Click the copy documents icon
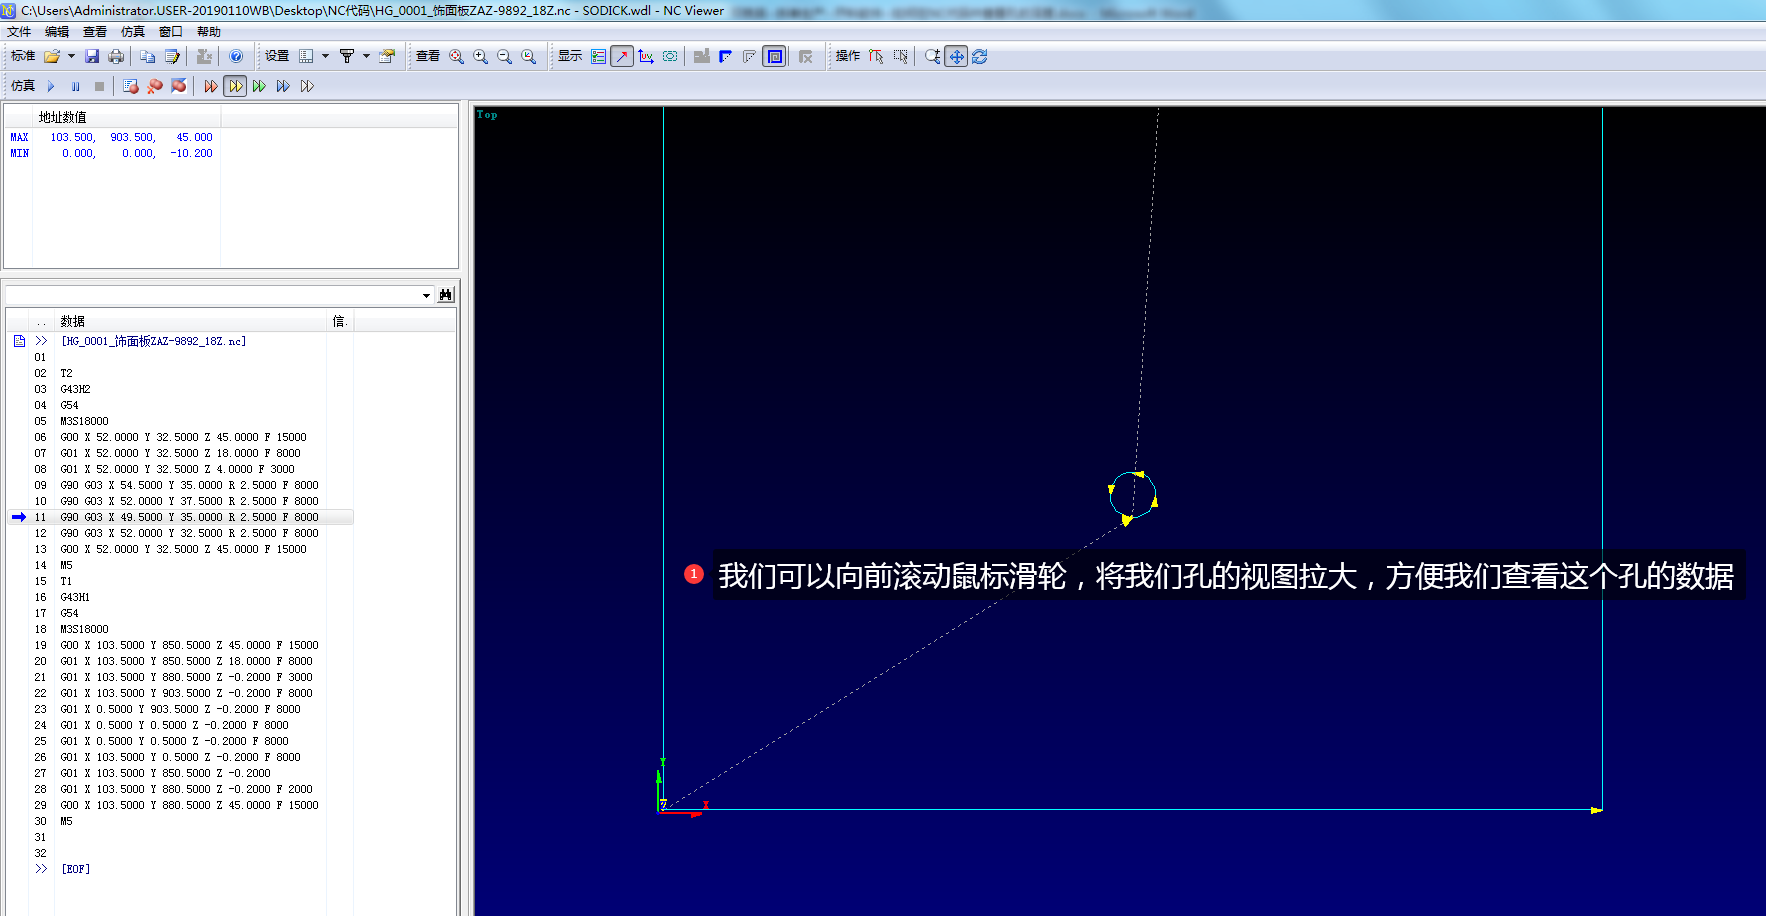This screenshot has width=1766, height=916. click(x=148, y=57)
